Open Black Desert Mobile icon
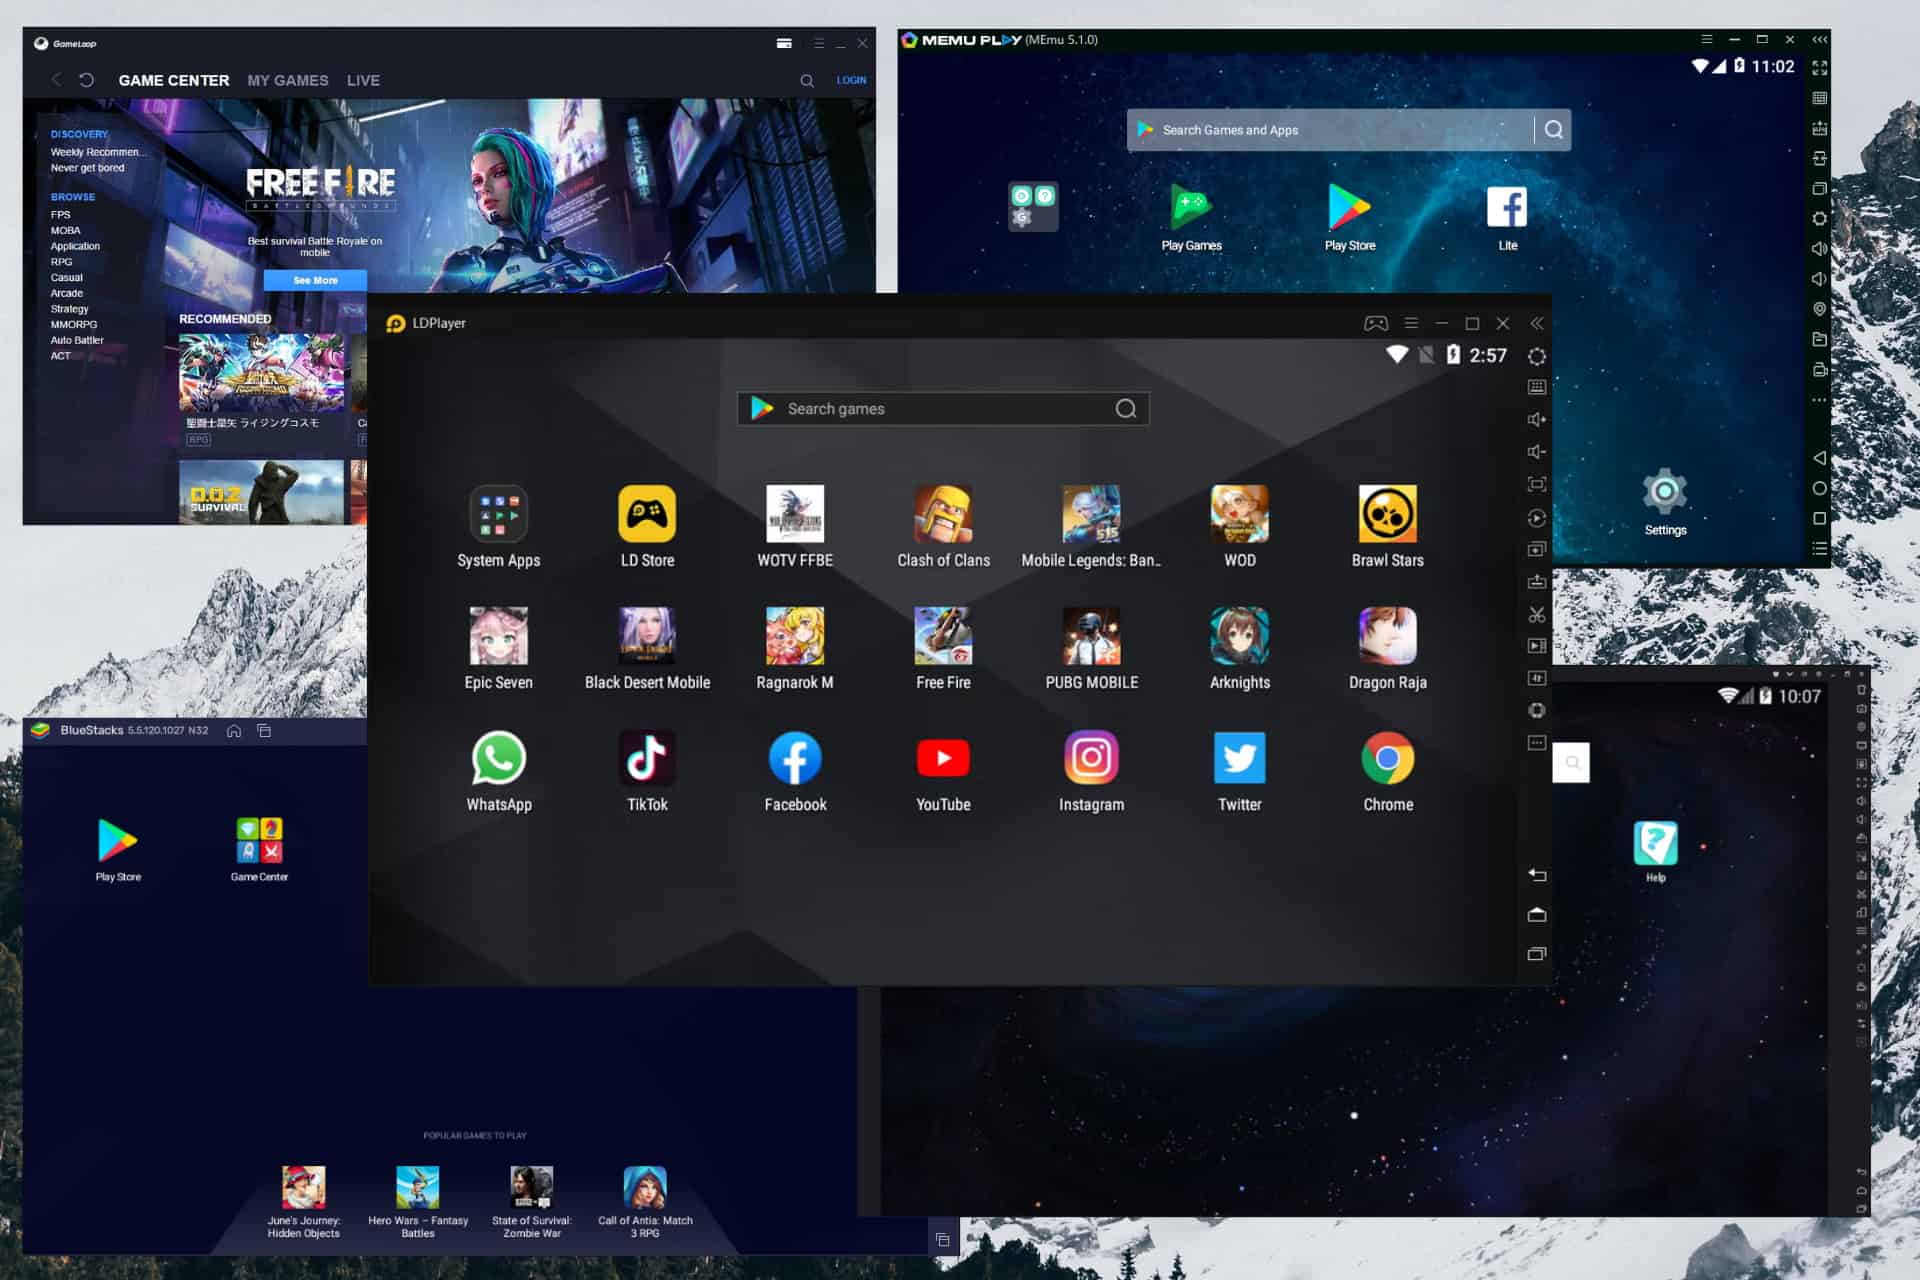This screenshot has height=1280, width=1920. (647, 636)
